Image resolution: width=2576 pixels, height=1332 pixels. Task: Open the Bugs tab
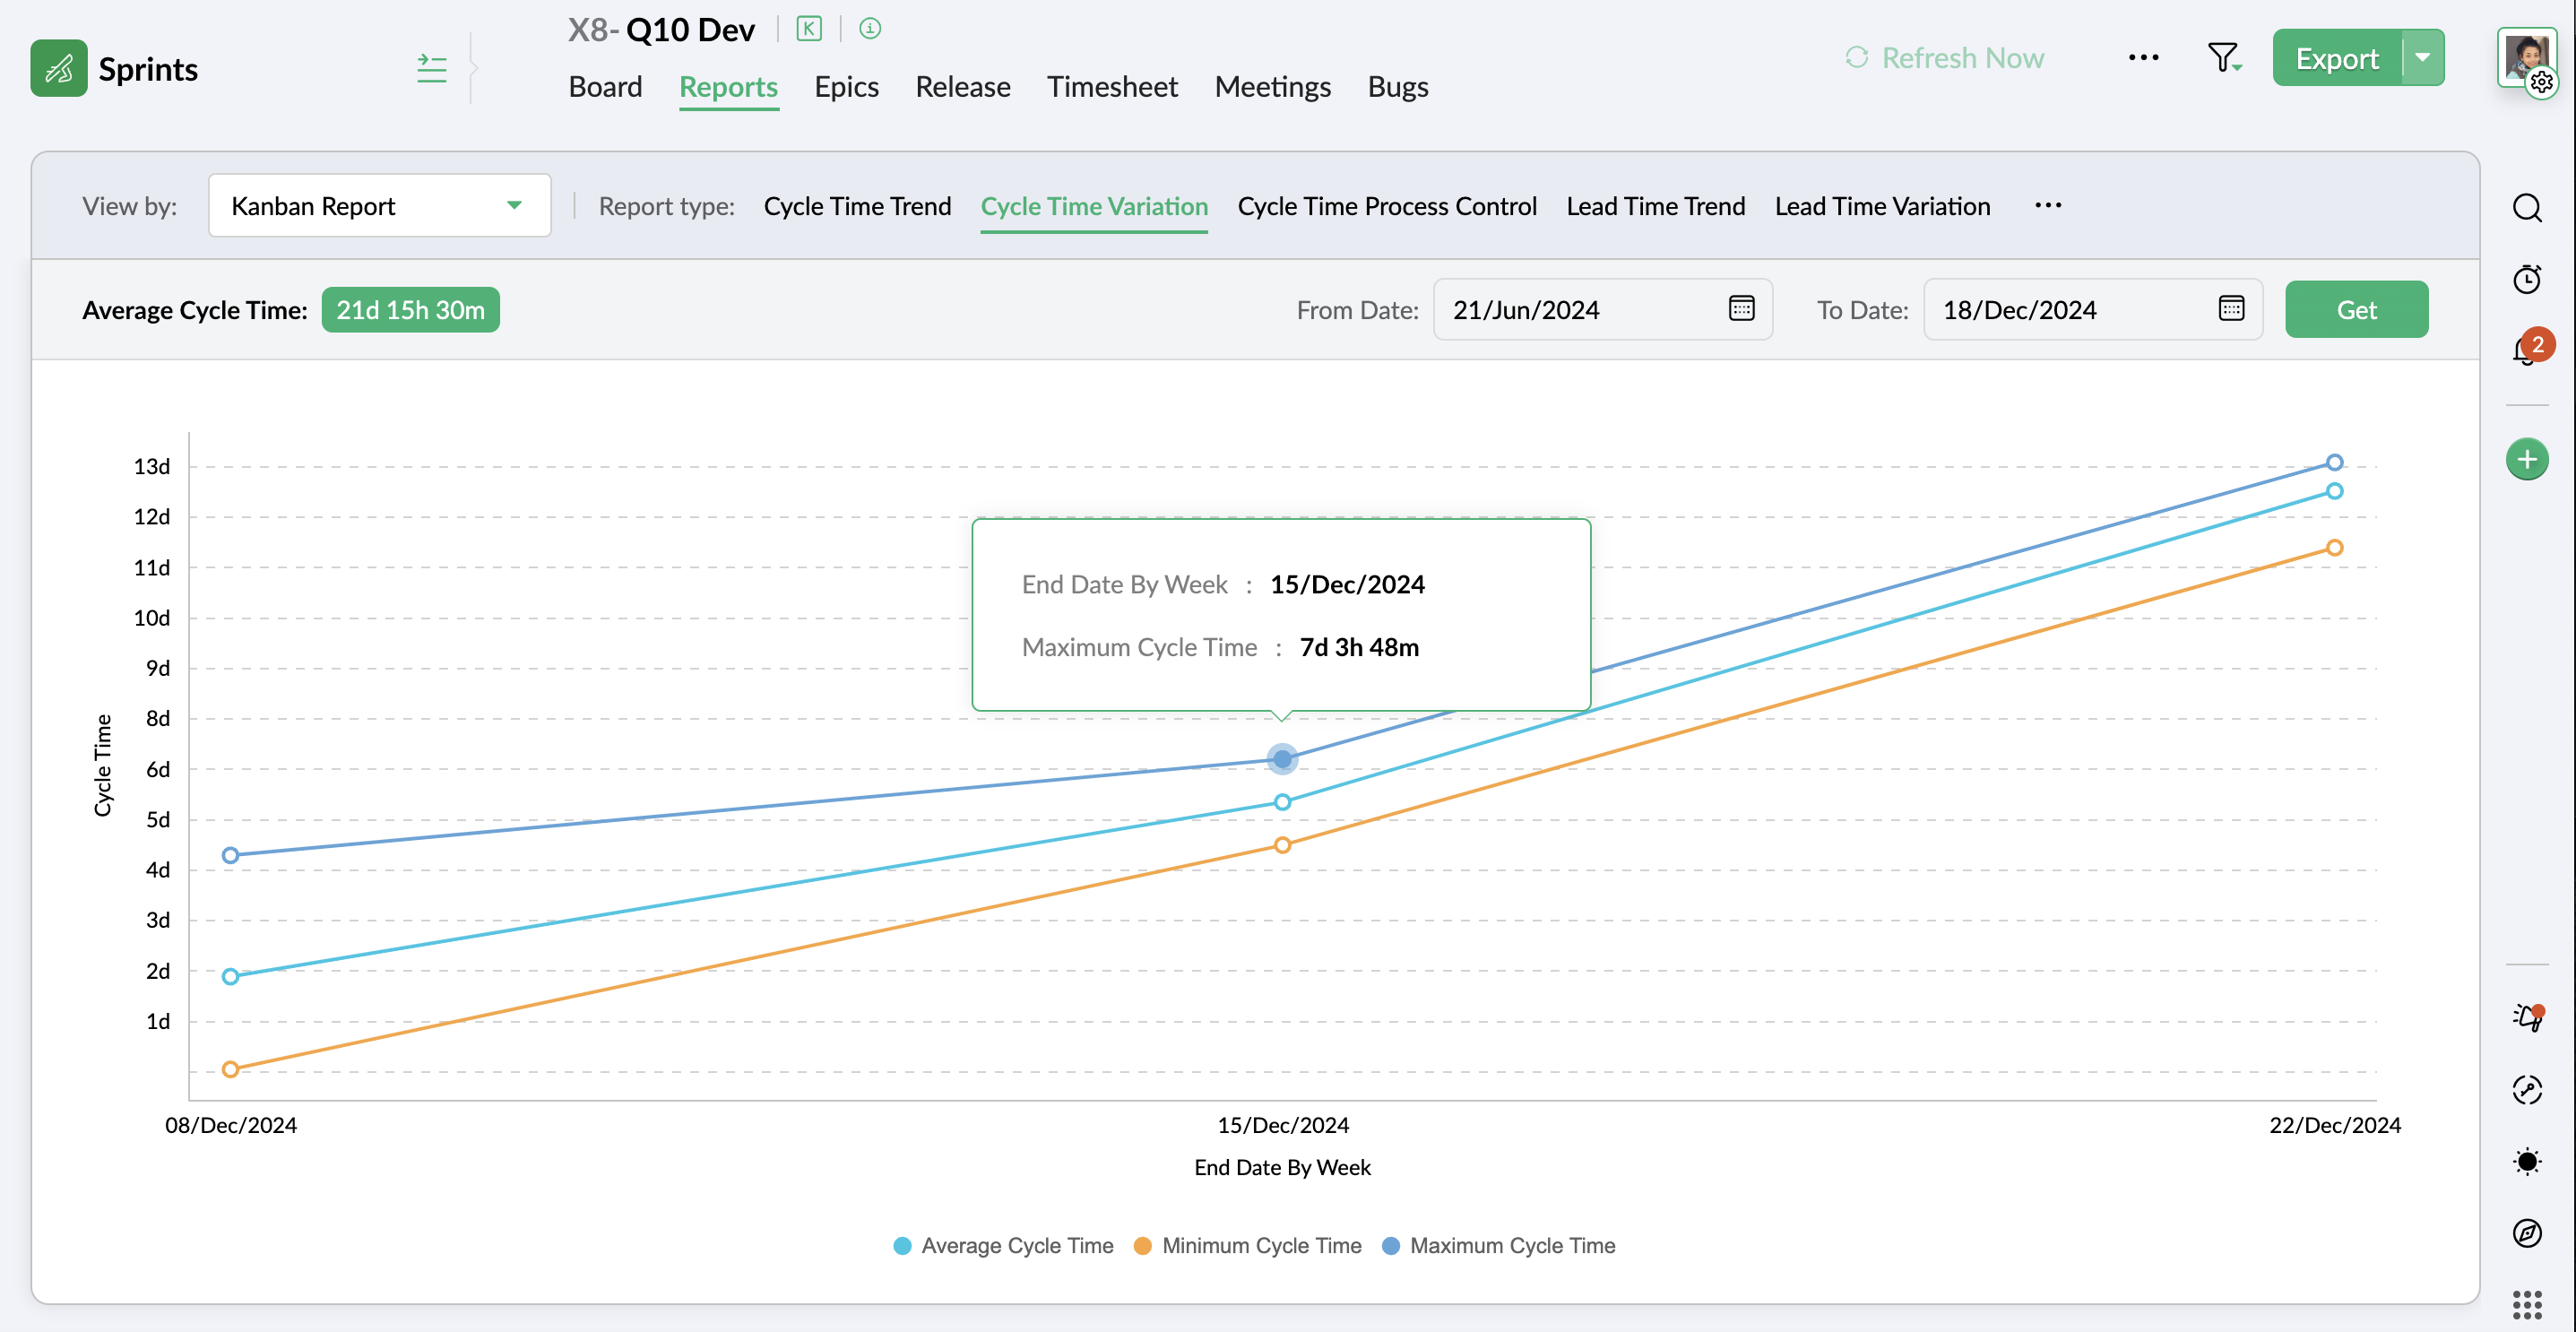[1397, 87]
